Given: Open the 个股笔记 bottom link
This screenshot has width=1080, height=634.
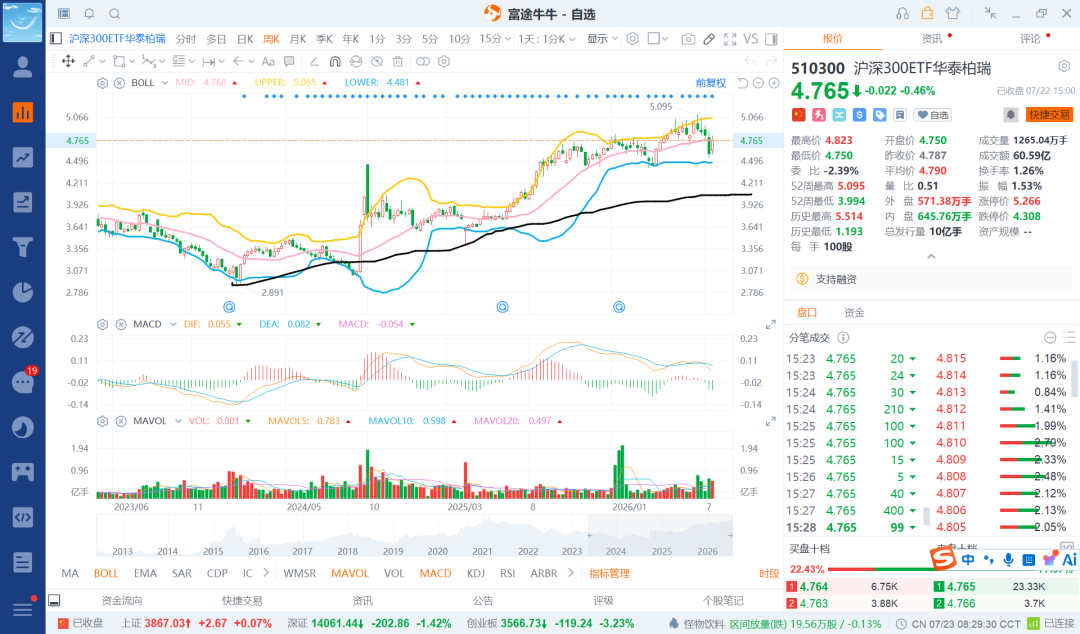Looking at the screenshot, I should [x=723, y=600].
